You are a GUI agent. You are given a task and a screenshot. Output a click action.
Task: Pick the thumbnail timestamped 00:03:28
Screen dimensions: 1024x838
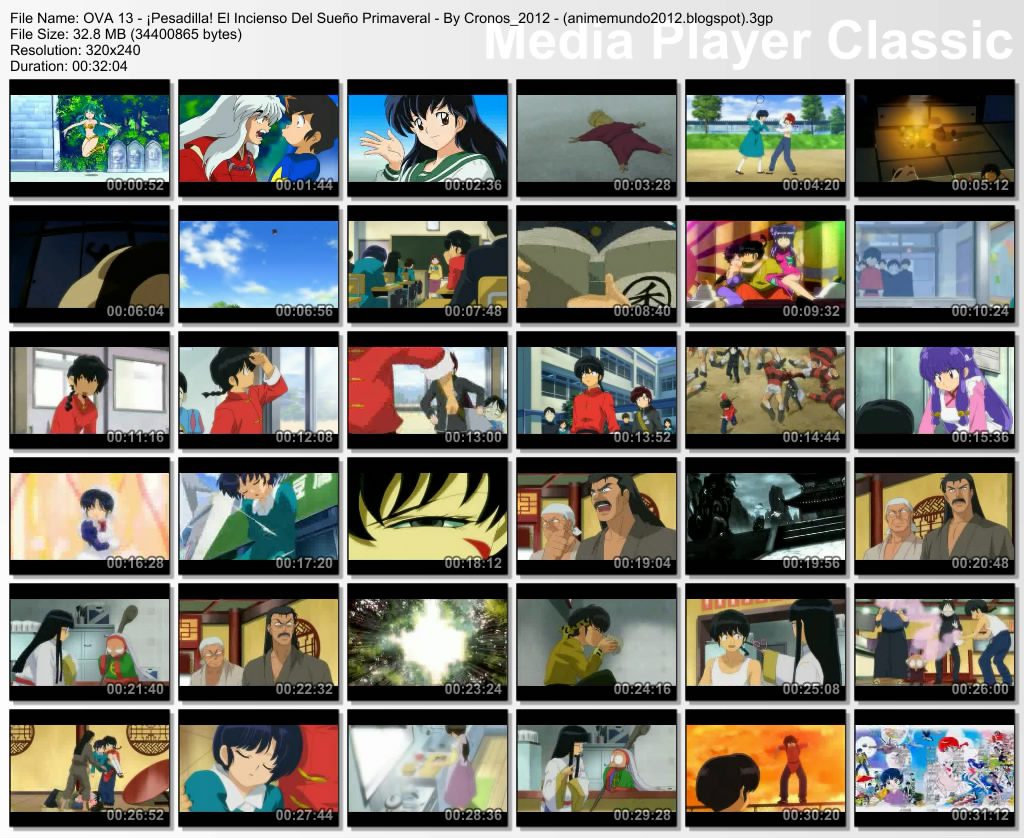pyautogui.click(x=597, y=138)
